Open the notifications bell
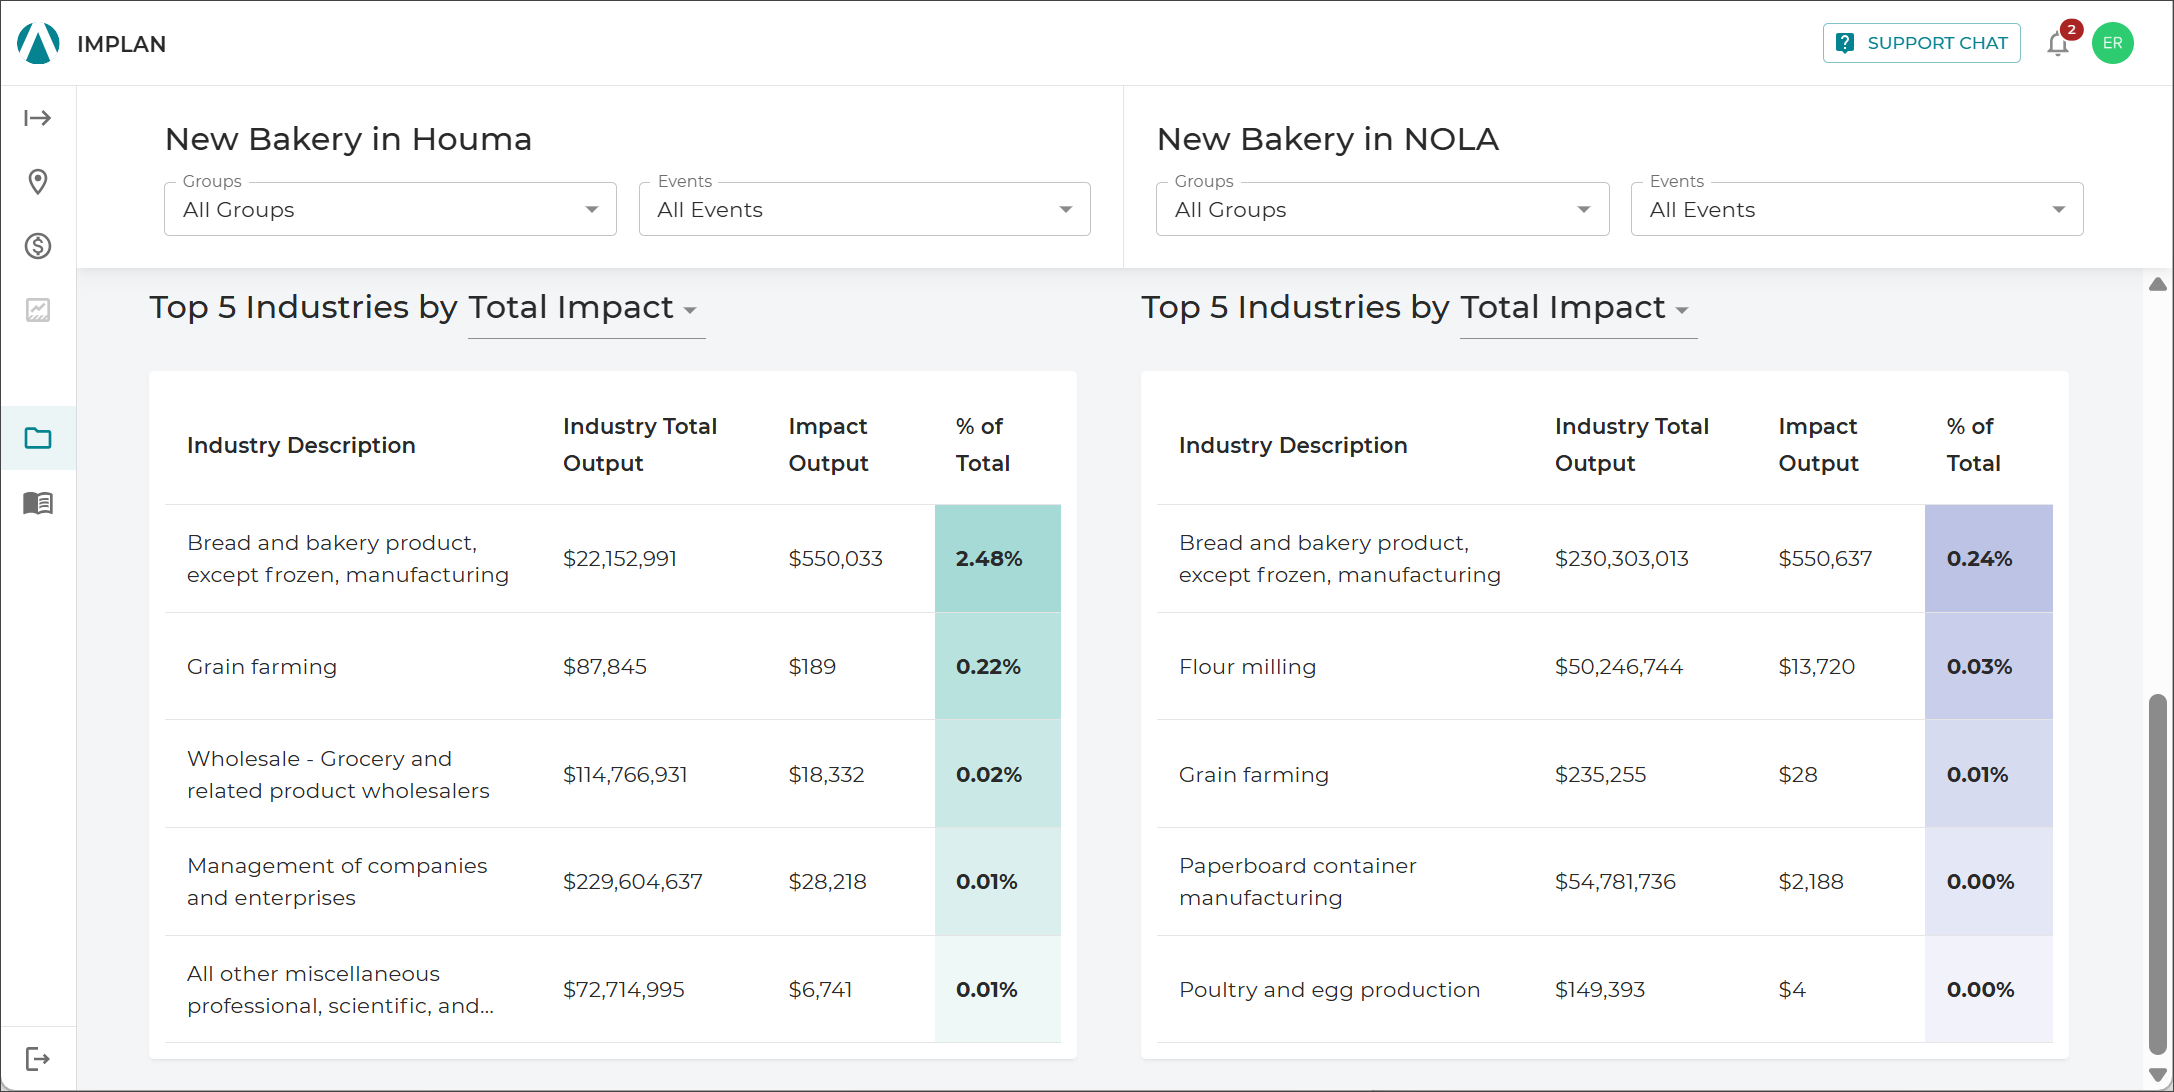Screen dimensions: 2174x1092 (2058, 44)
